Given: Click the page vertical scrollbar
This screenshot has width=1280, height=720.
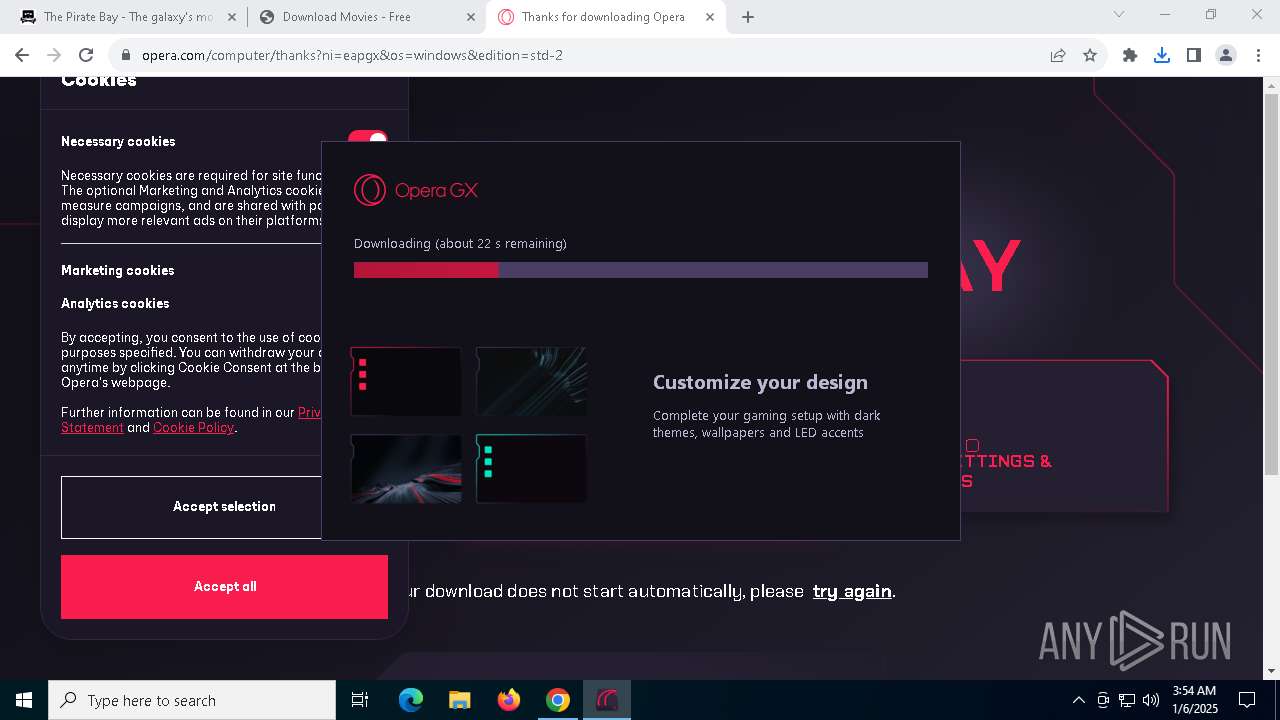Looking at the screenshot, I should pos(1271,285).
